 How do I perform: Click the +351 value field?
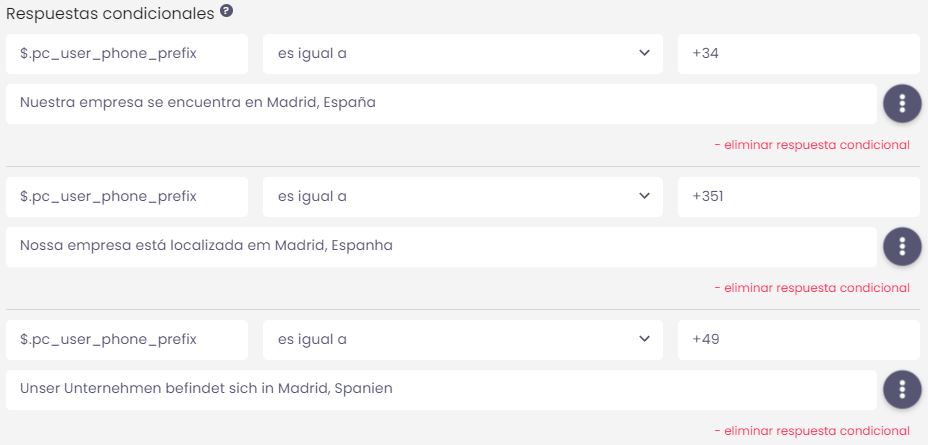798,197
